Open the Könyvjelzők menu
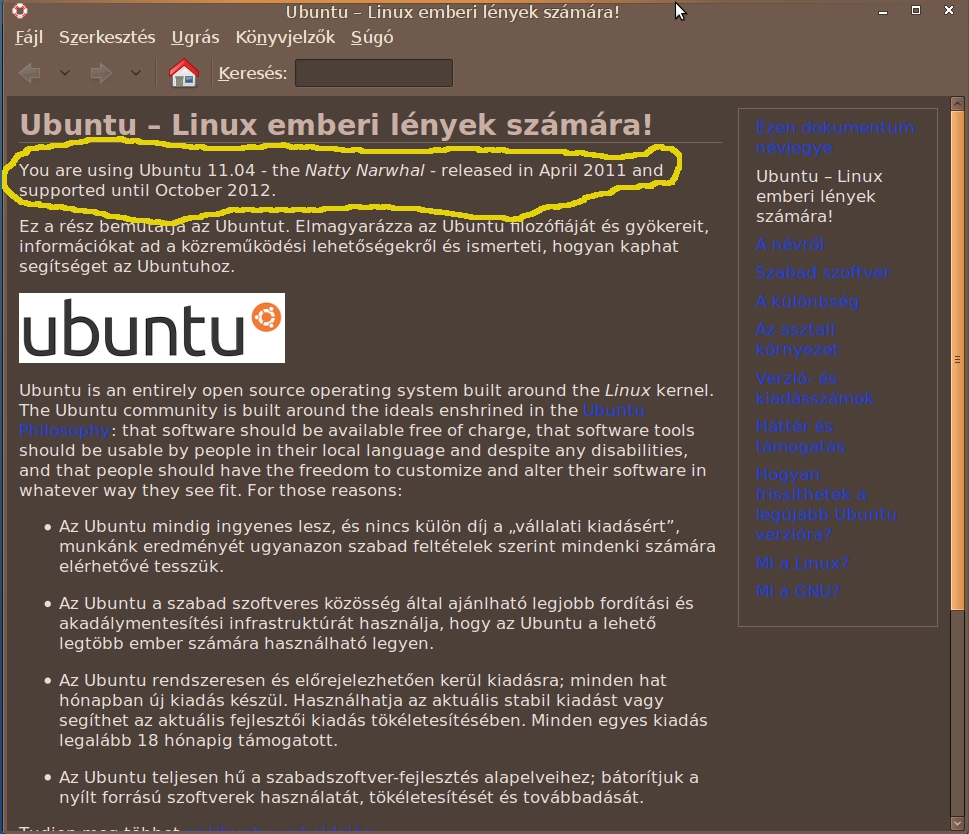Screen dimensions: 969x834 tap(285, 37)
